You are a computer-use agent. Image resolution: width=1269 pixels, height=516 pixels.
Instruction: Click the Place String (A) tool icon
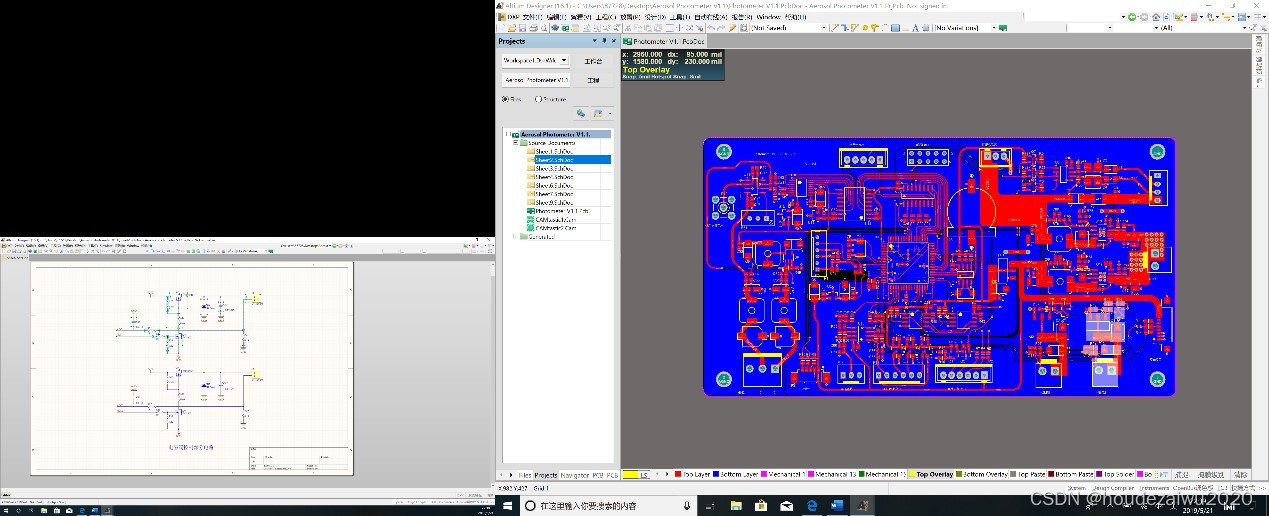pos(915,28)
